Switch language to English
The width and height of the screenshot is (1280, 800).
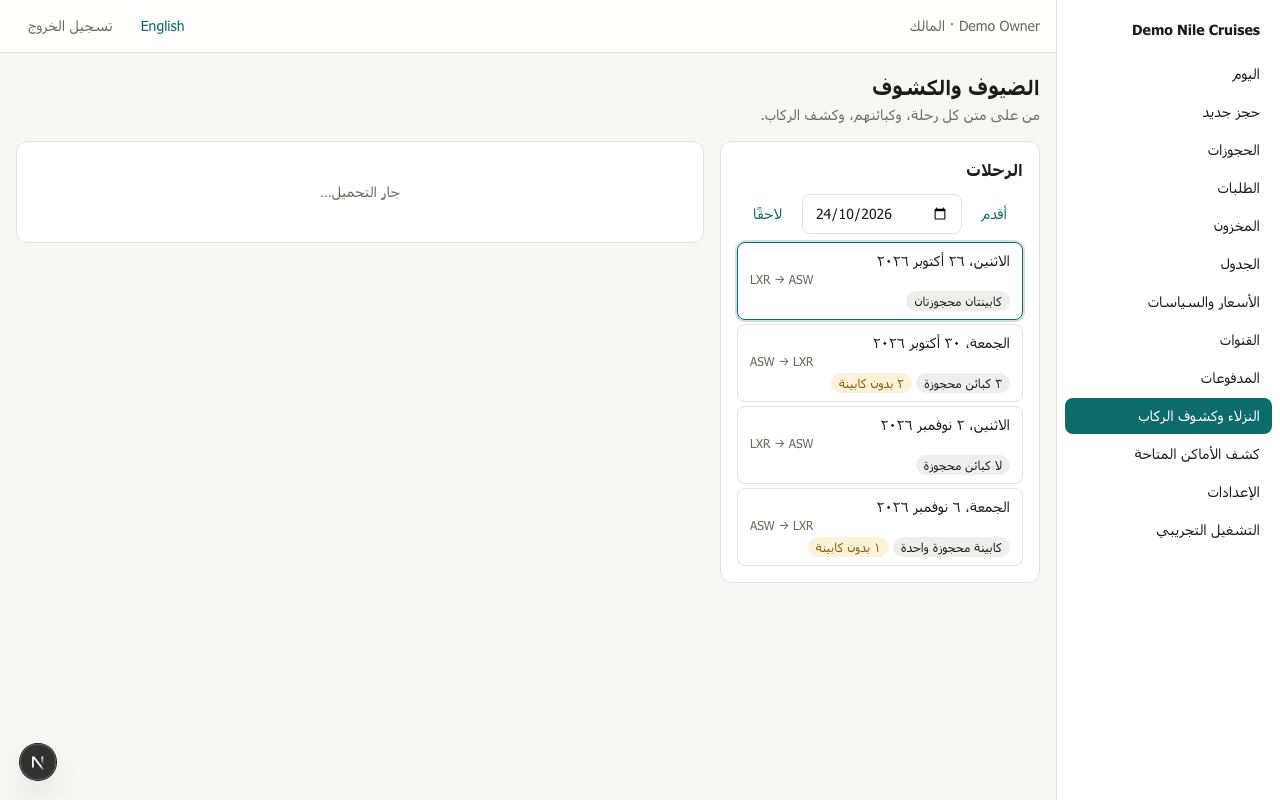(162, 26)
